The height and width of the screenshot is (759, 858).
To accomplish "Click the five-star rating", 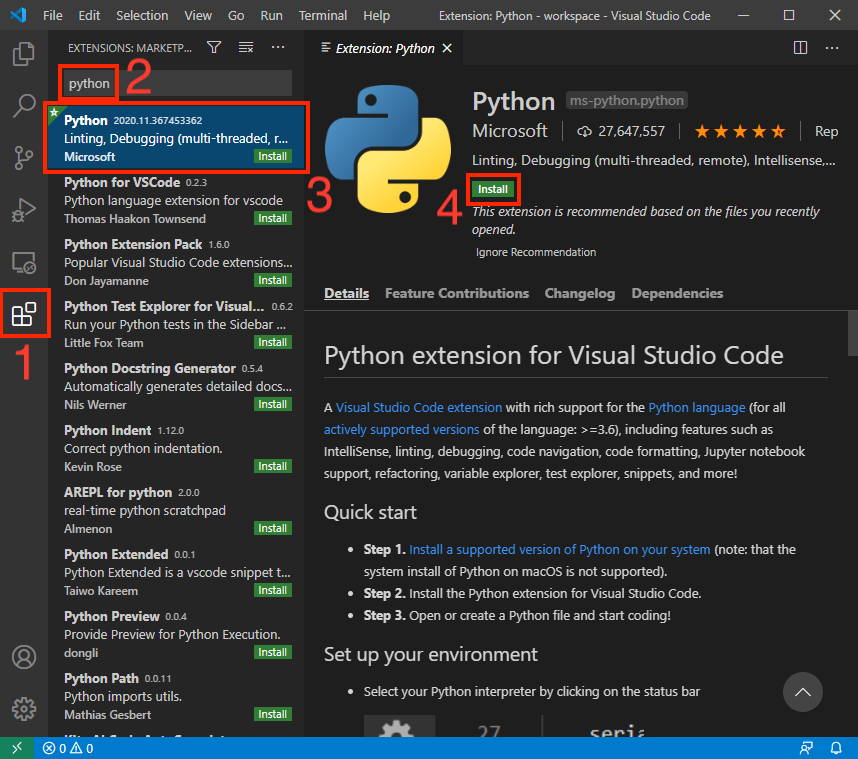I will 739,131.
